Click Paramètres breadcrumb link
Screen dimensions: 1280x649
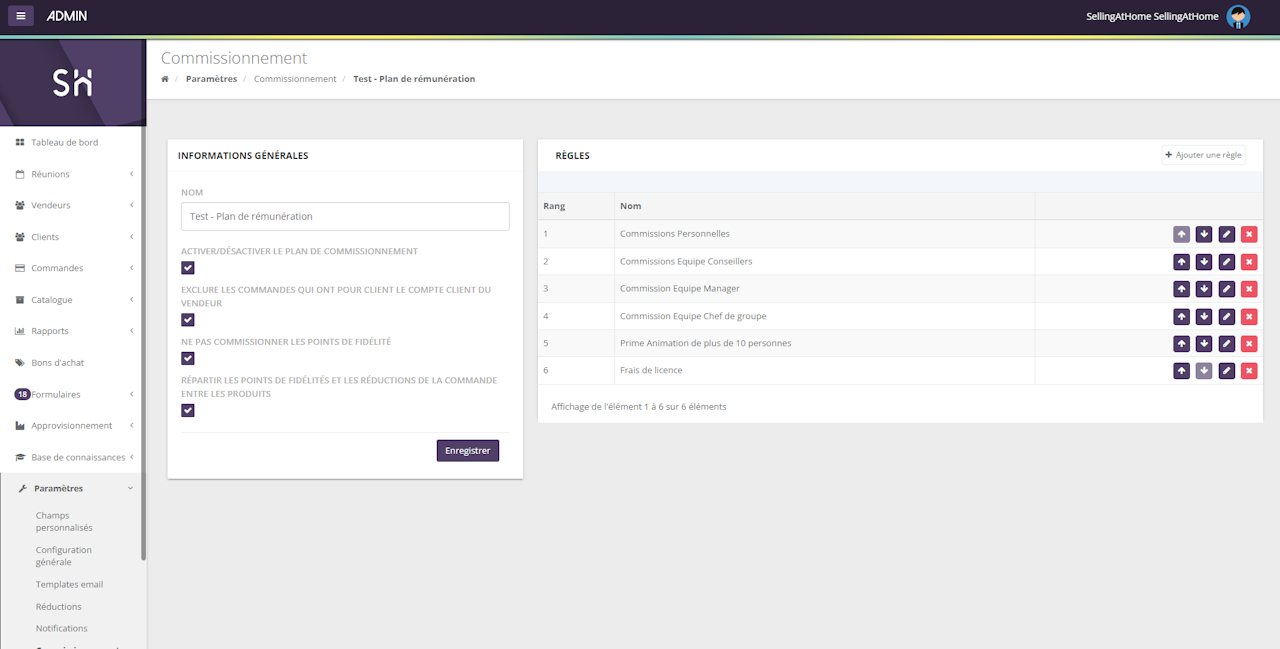211,79
